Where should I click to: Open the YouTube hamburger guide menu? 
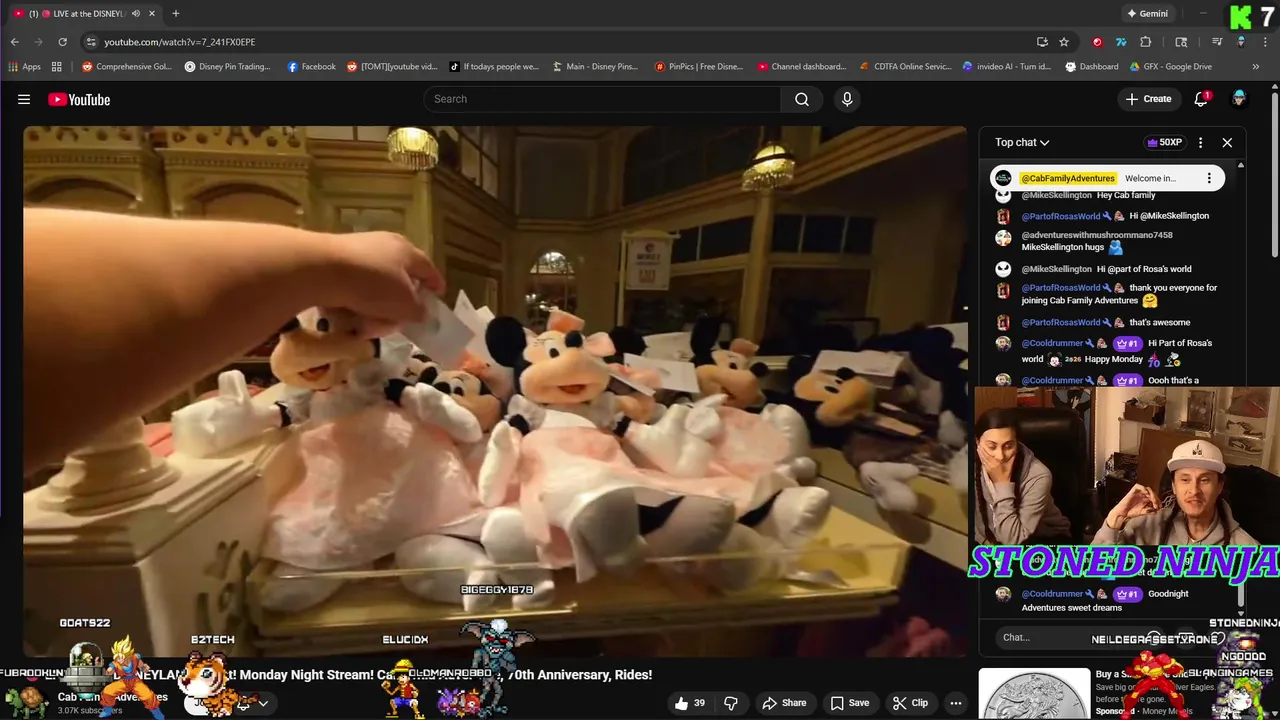(24, 99)
